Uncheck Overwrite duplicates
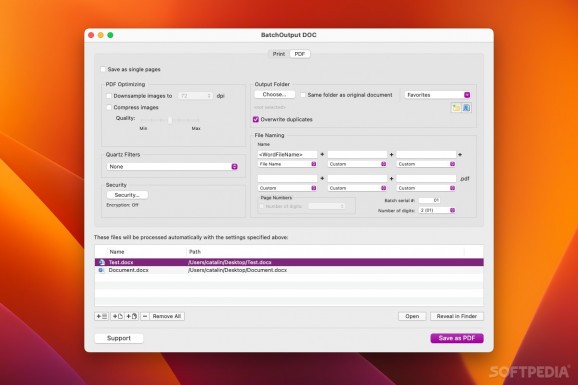 click(x=256, y=119)
